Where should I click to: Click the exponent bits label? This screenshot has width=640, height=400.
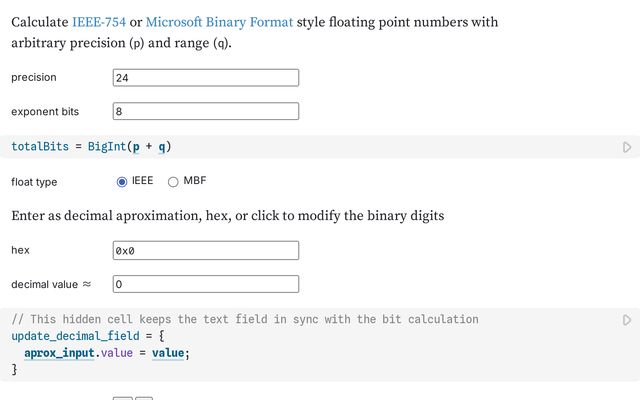tap(45, 112)
